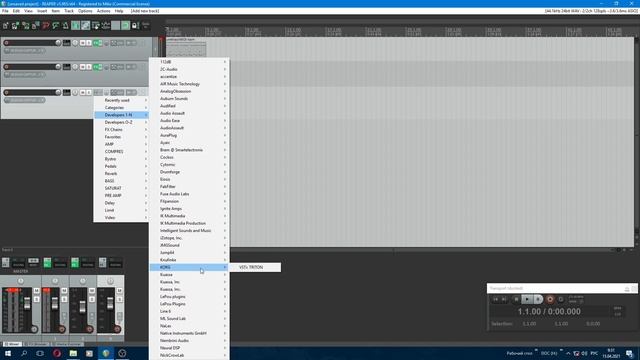Expand the Categories submenu
Screen dimensions: 640x360
pos(121,107)
